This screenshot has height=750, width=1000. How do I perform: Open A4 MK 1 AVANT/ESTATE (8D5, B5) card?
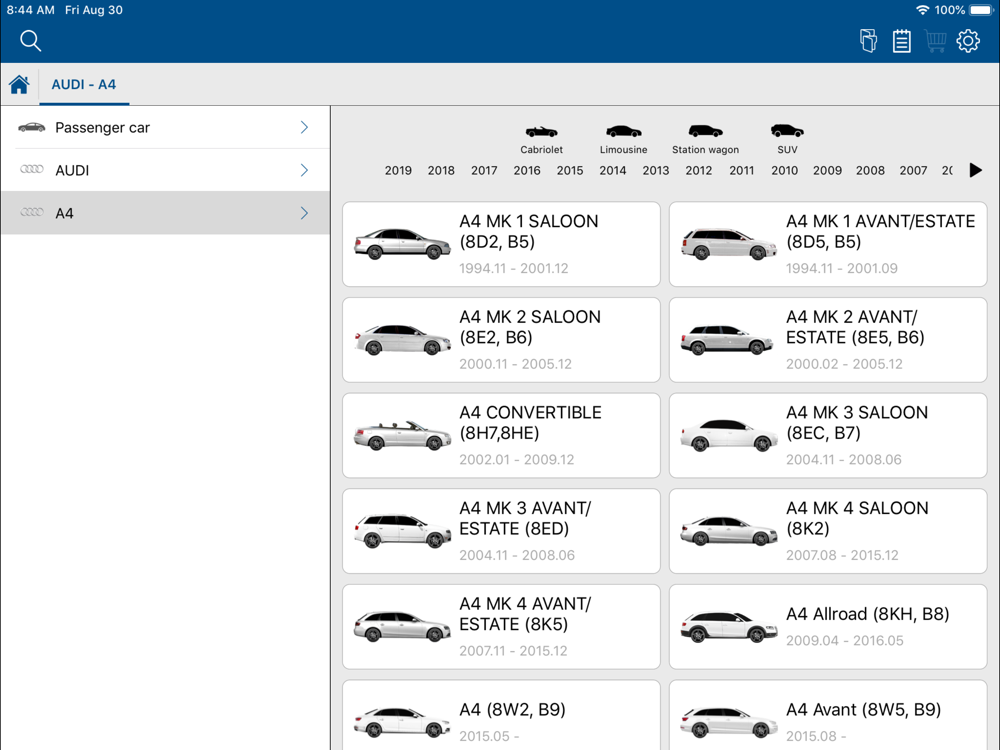click(828, 244)
